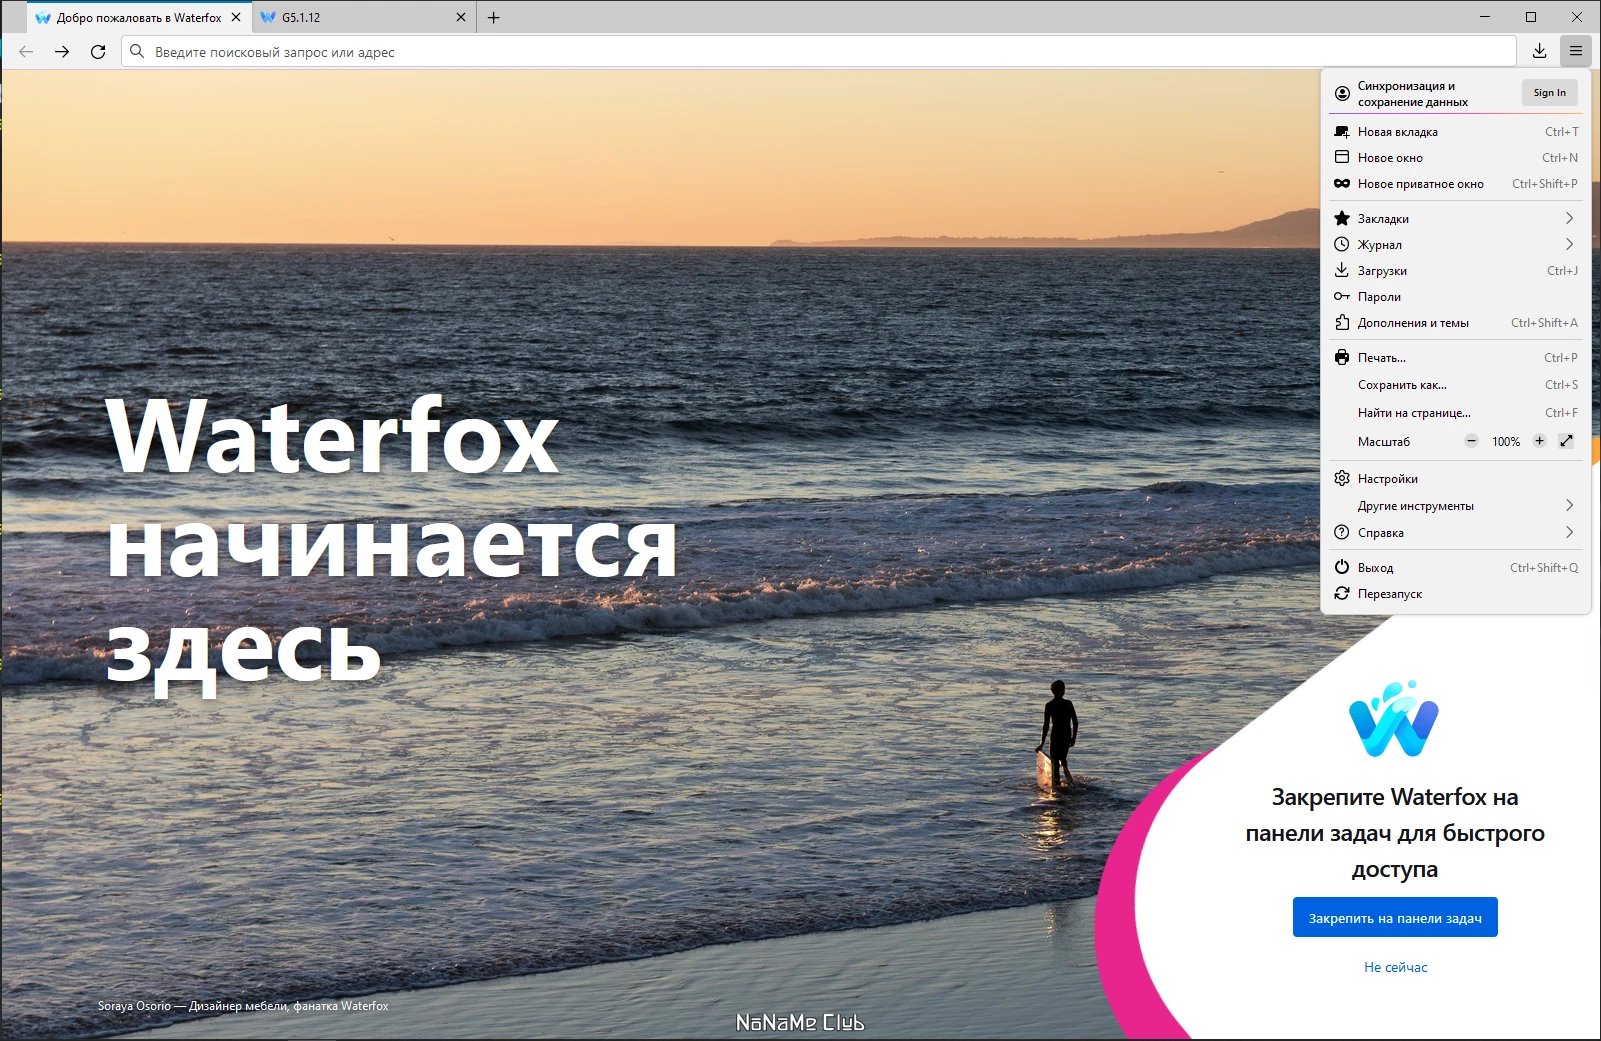This screenshot has height=1041, width=1601.
Task: Click the Дополнения и темы puzzle icon
Action: click(1342, 322)
